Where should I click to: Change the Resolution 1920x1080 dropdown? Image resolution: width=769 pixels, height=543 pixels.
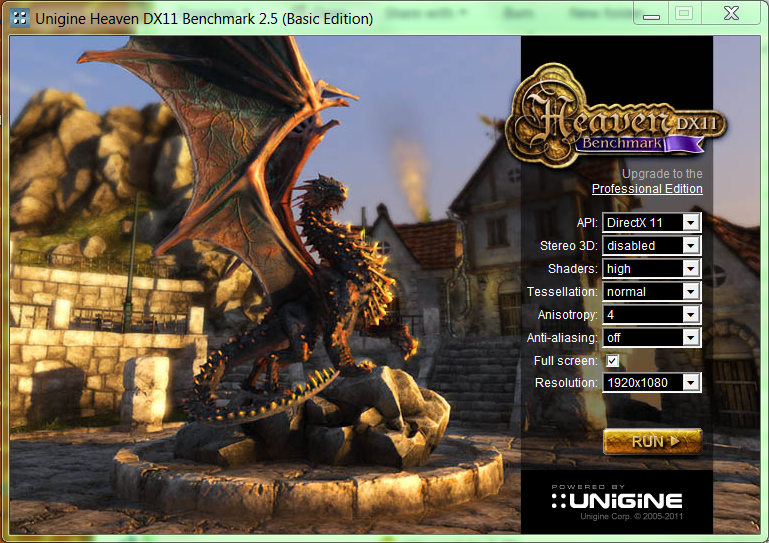click(652, 383)
